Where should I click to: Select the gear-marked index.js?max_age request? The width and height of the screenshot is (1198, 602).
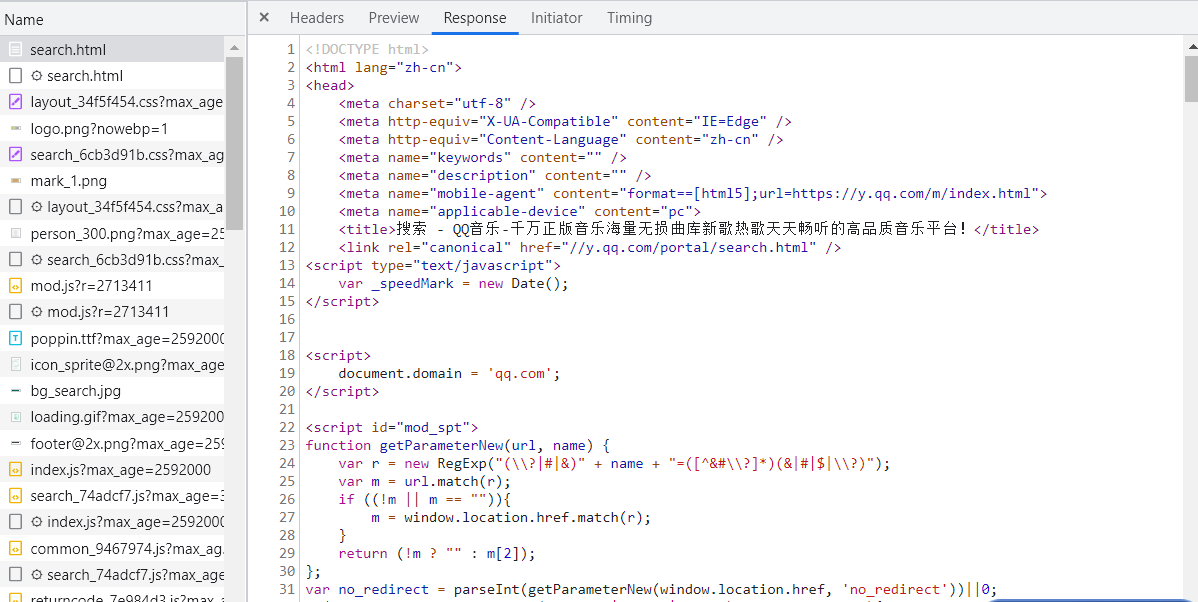click(112, 522)
